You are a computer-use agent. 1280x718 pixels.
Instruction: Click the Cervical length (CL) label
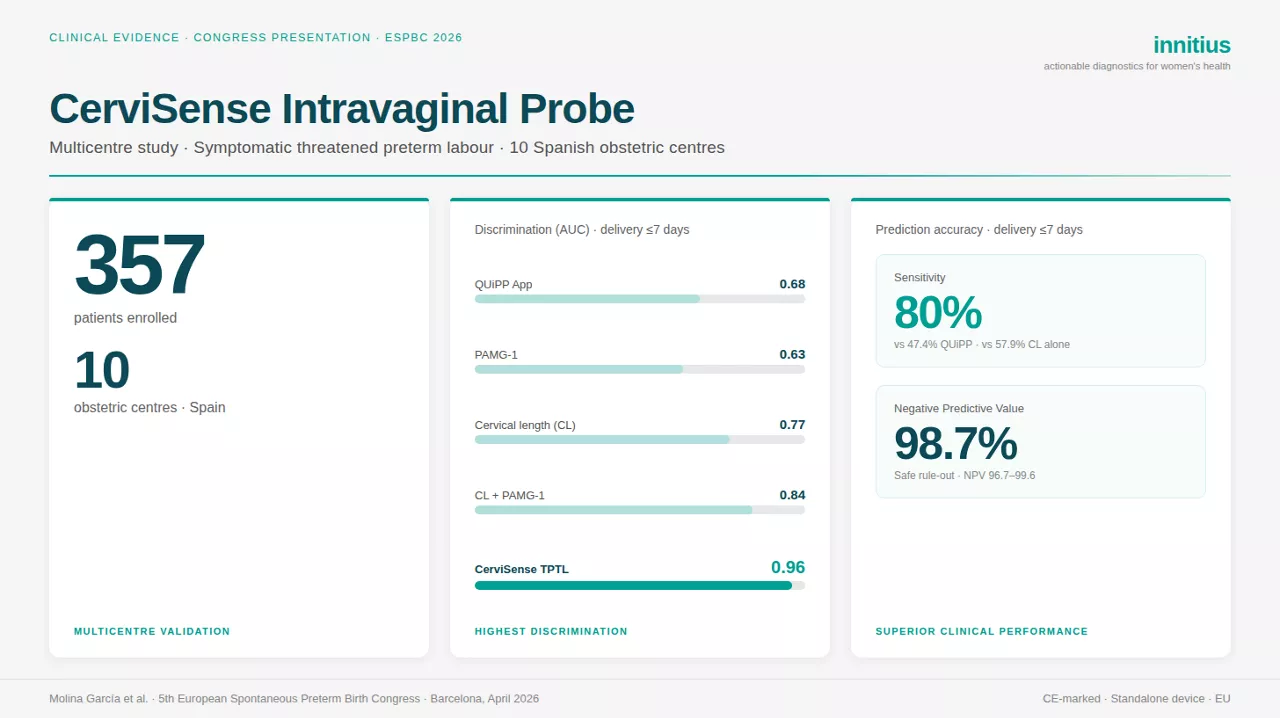tap(525, 426)
